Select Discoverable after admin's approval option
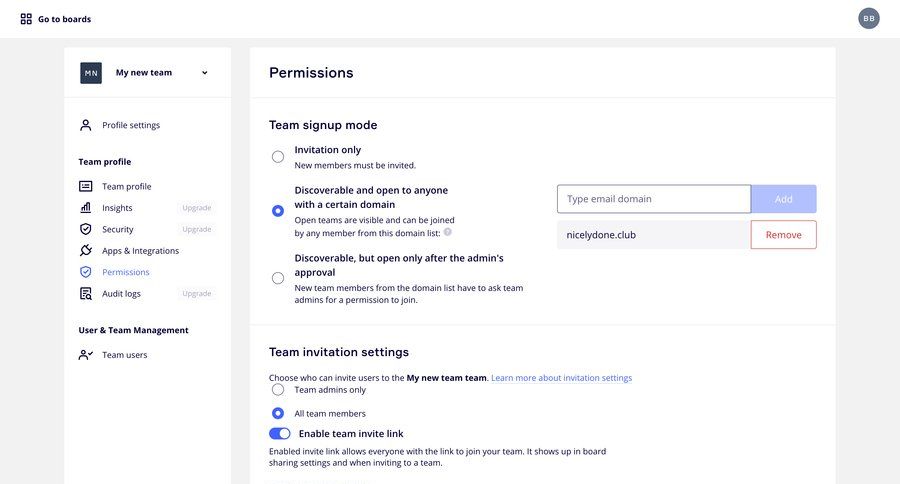This screenshot has height=484, width=900. tap(278, 278)
